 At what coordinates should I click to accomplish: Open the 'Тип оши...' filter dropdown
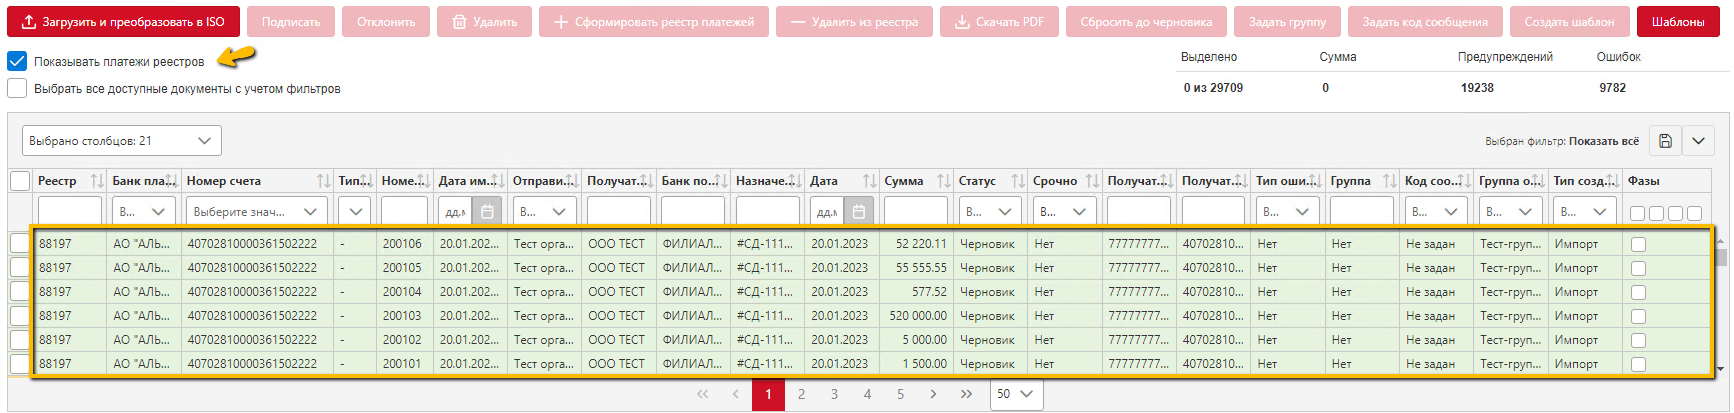coord(1287,212)
